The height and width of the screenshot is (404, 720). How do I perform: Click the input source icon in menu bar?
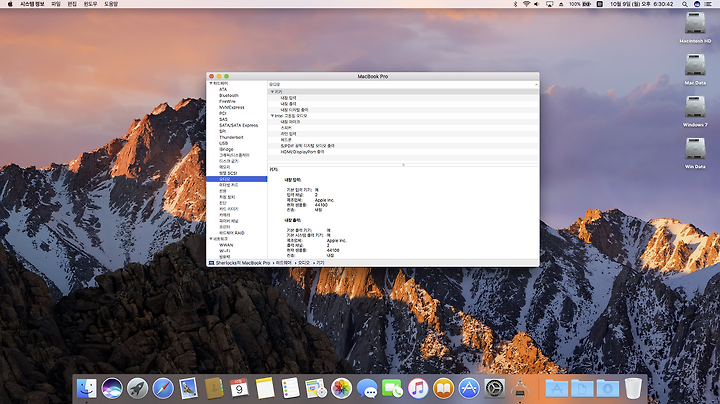[600, 4]
